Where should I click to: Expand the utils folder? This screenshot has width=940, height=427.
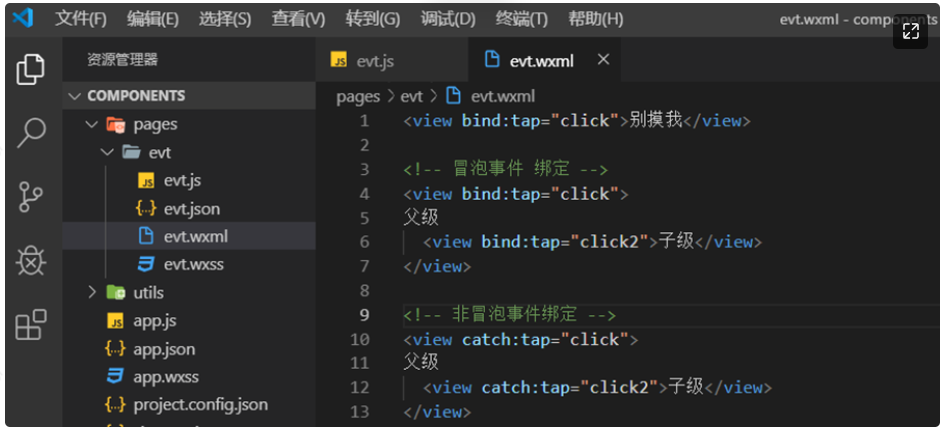point(148,293)
